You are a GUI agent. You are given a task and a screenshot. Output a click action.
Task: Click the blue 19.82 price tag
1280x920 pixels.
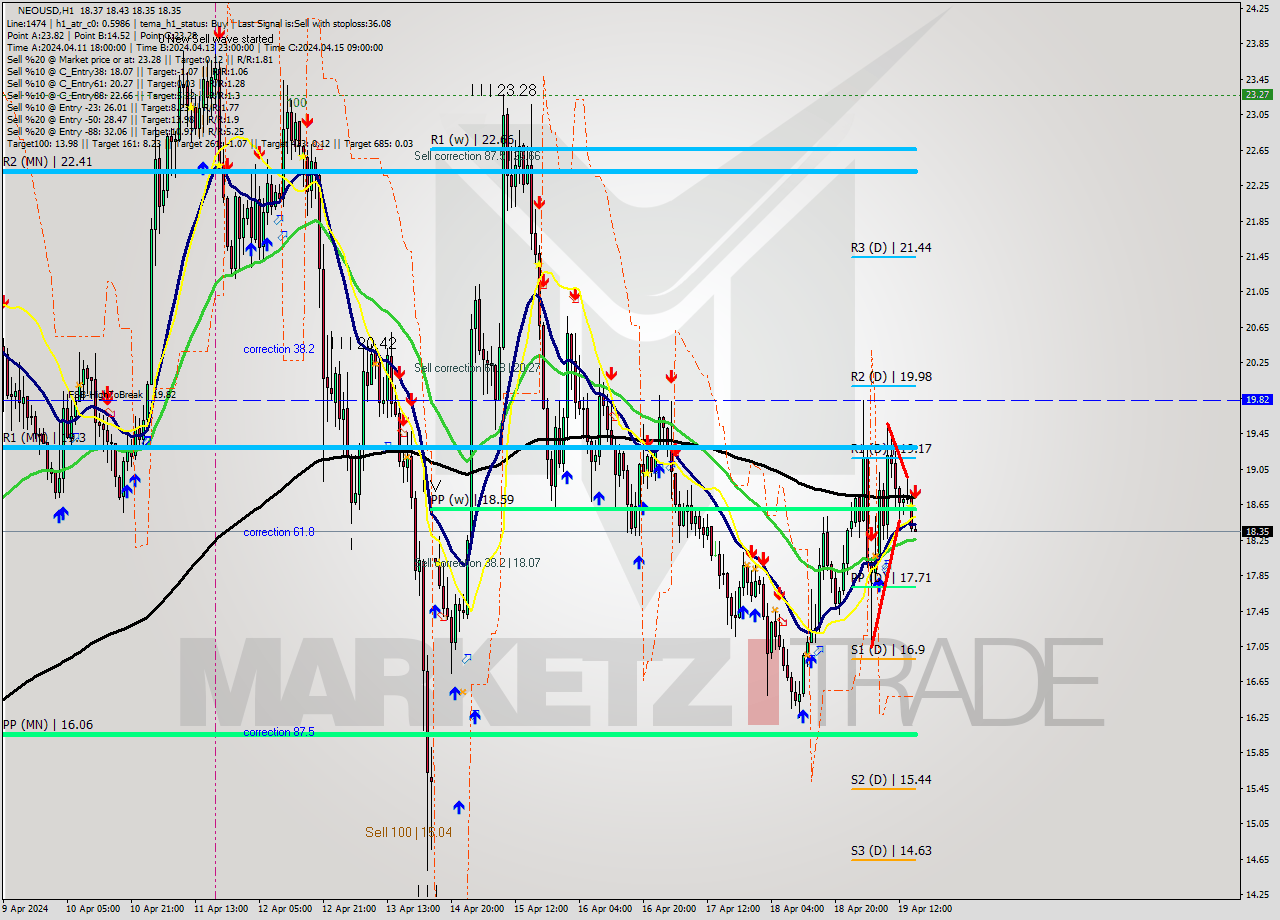[x=1256, y=398]
